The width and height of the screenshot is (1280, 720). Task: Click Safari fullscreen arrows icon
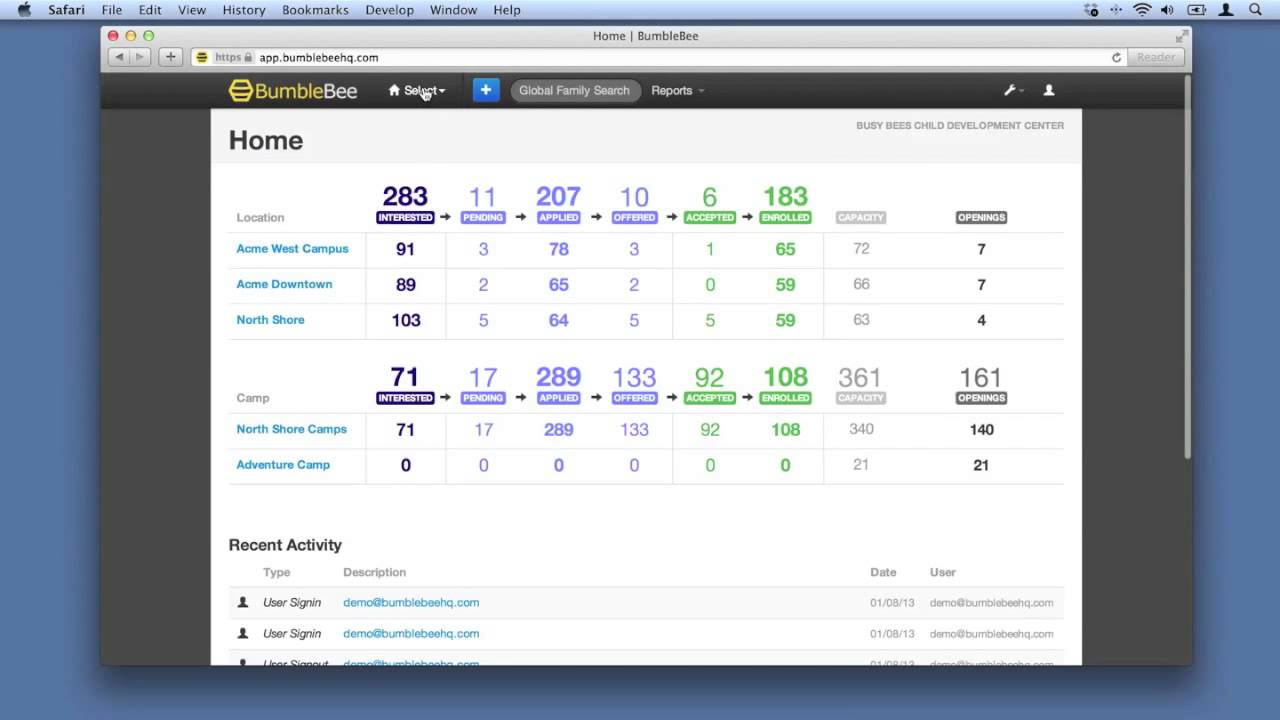tap(1182, 35)
